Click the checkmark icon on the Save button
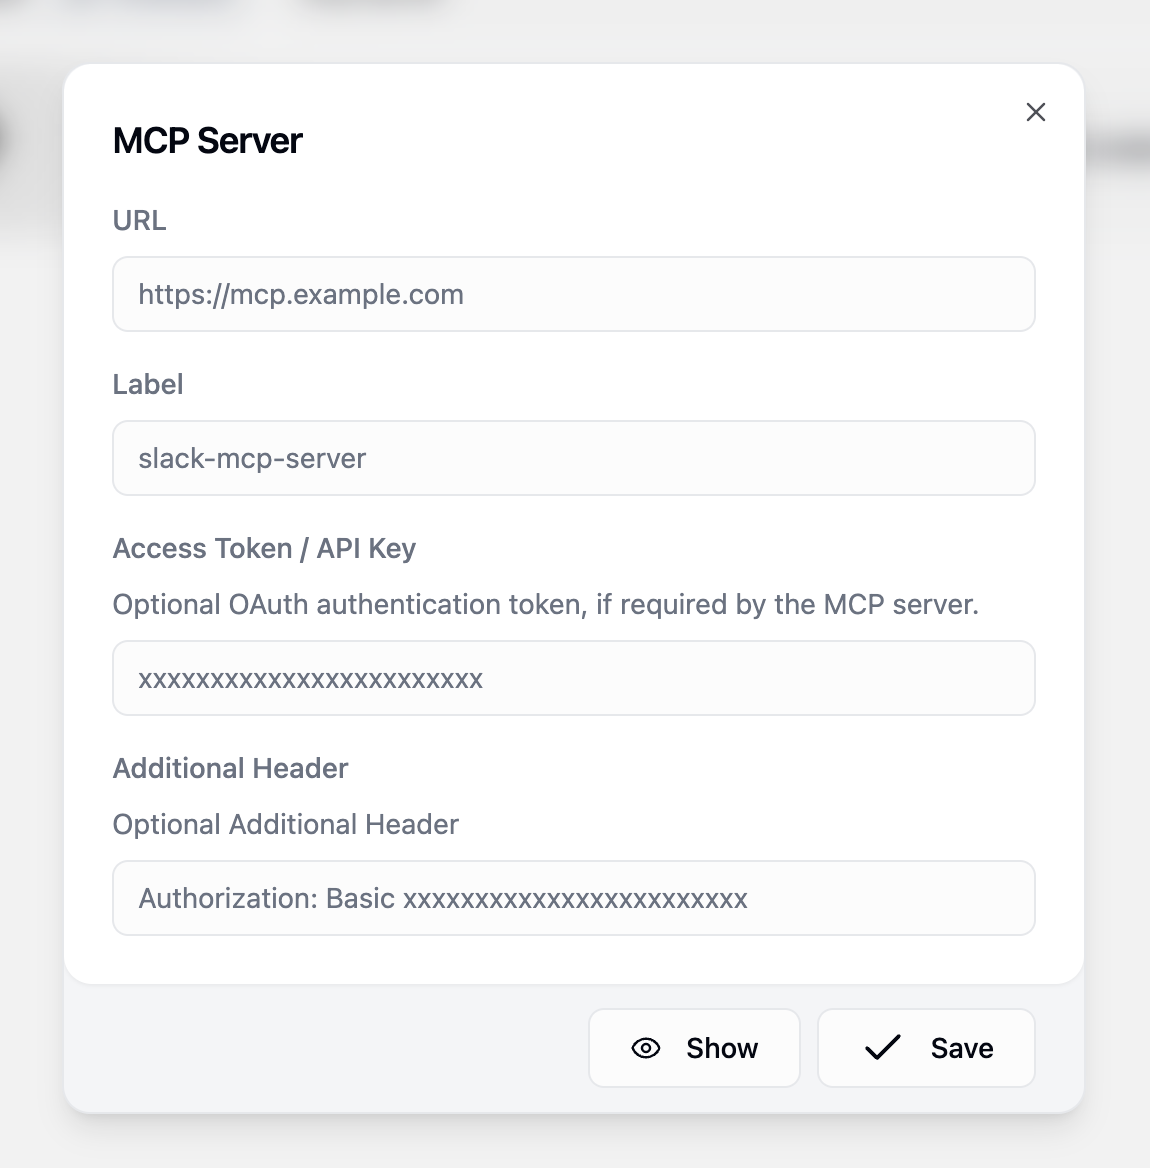This screenshot has height=1168, width=1150. click(x=881, y=1048)
